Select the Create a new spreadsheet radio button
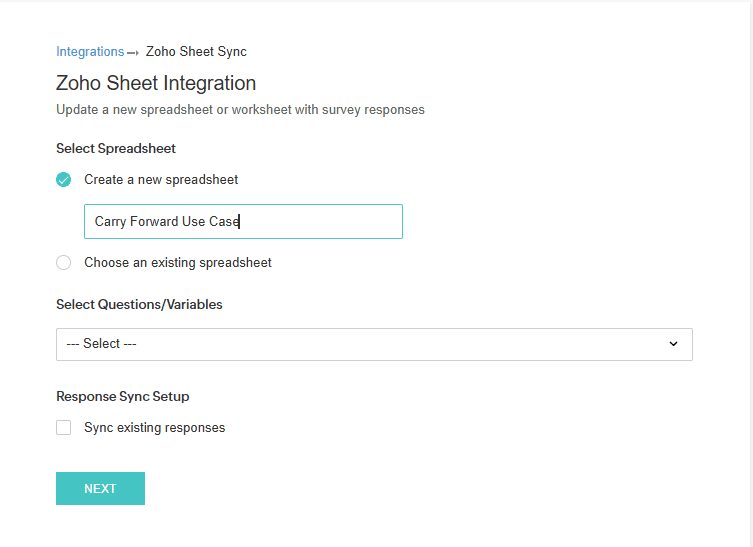 pos(64,180)
